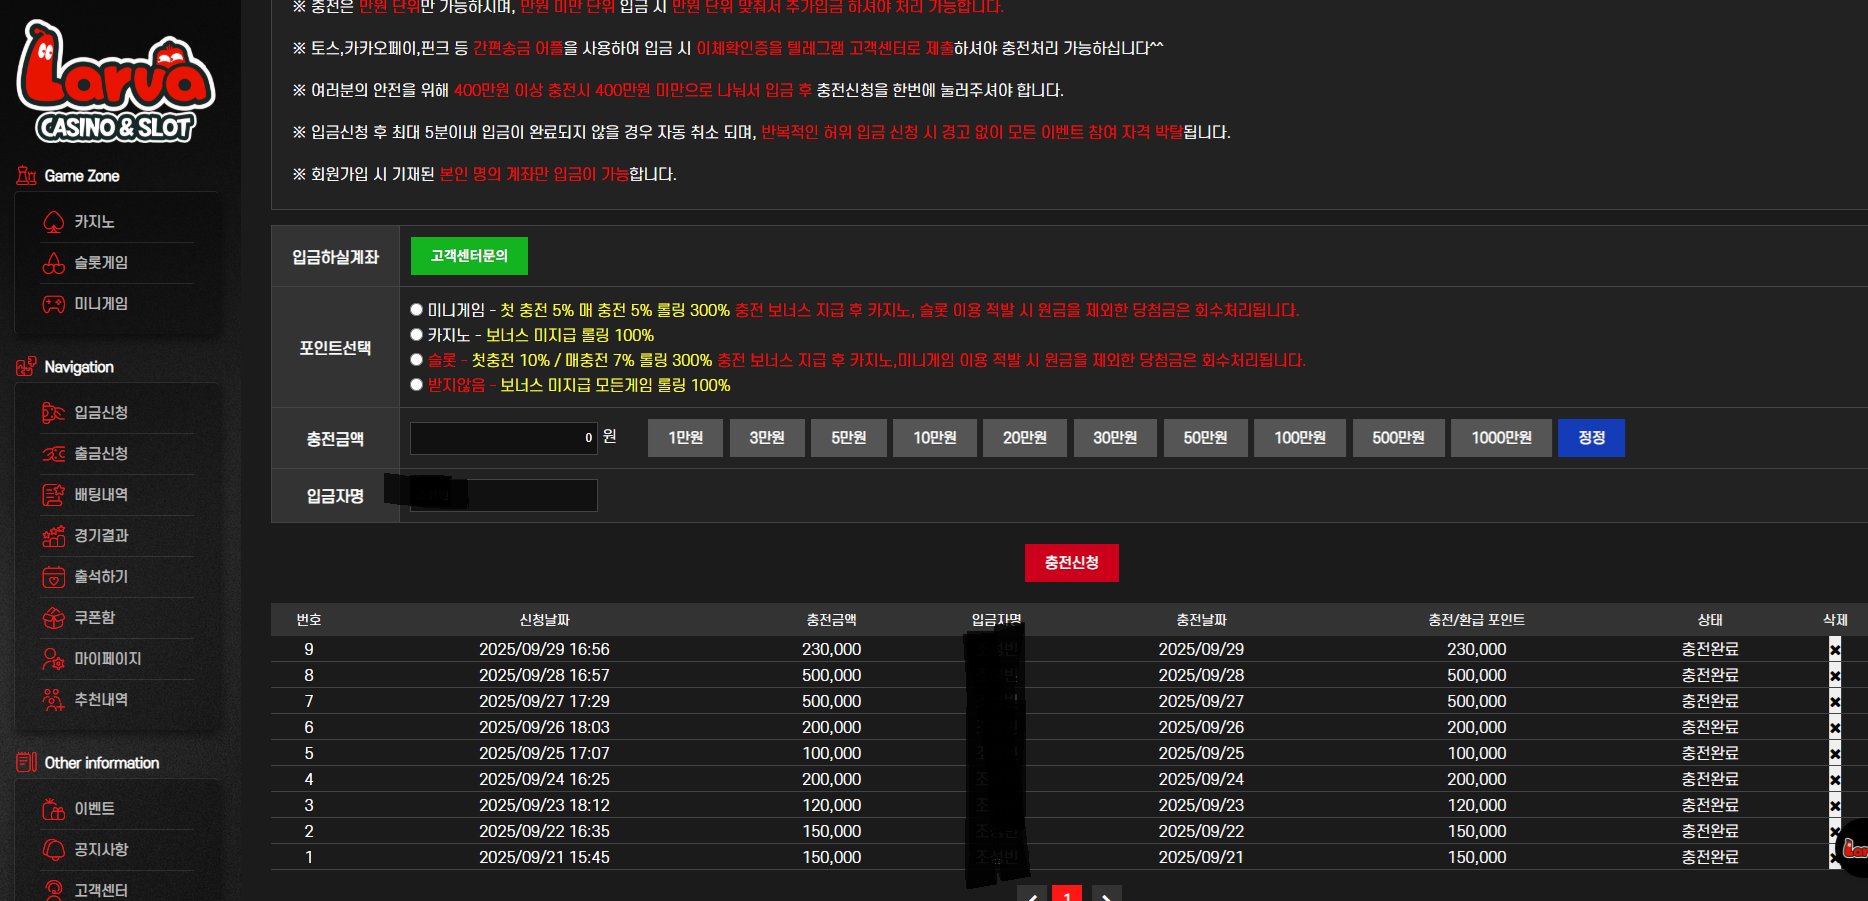Open the 카지노 casino icon in sidebar

point(54,222)
